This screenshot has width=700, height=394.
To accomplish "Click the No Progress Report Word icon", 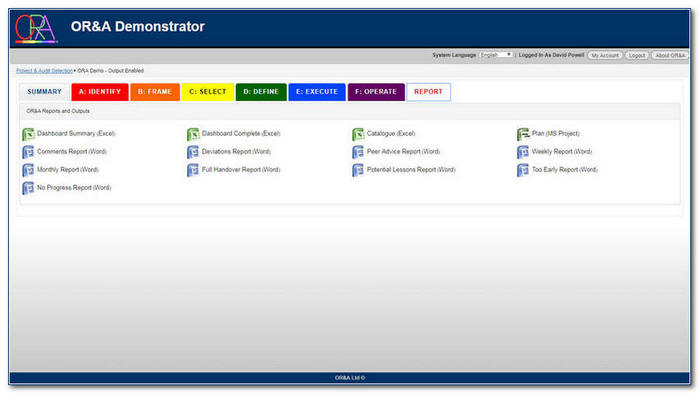I will coord(28,188).
